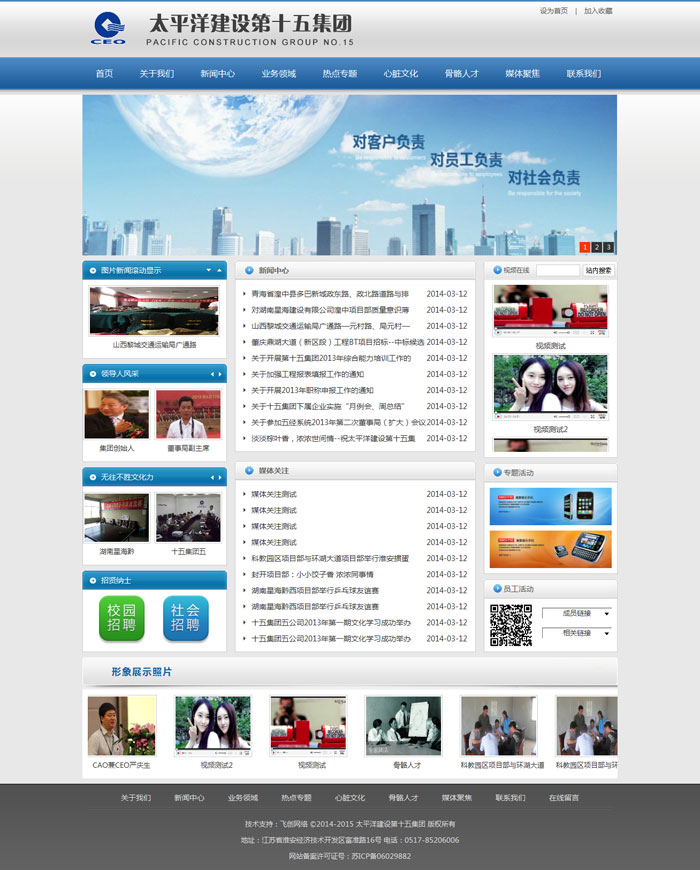700x870 pixels.
Task: Open news item 关于加强工程报表填报工作的通知
Action: pos(308,375)
